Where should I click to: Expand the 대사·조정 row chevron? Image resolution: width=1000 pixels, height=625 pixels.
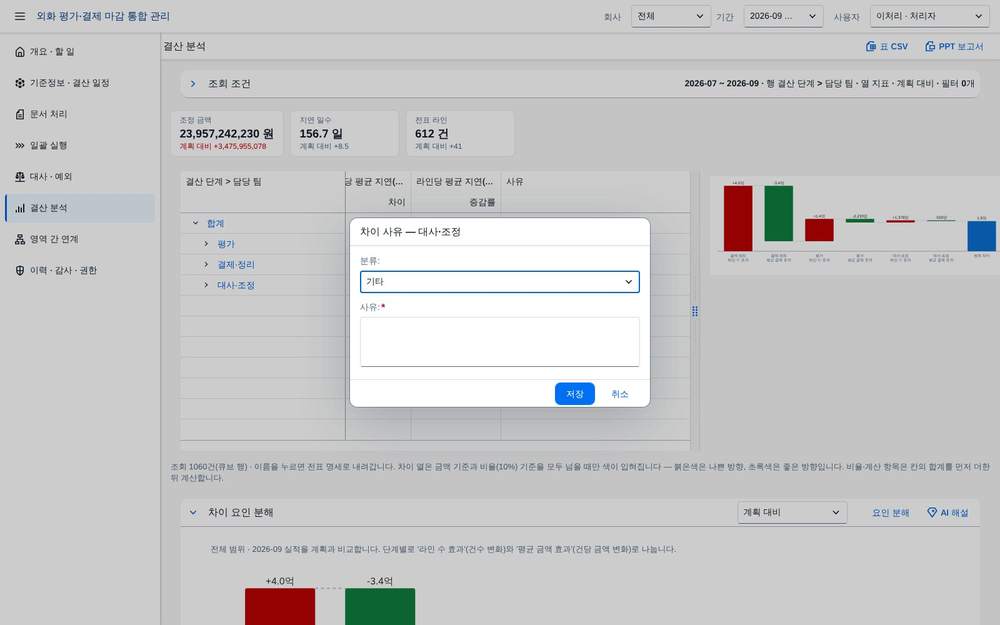click(206, 284)
